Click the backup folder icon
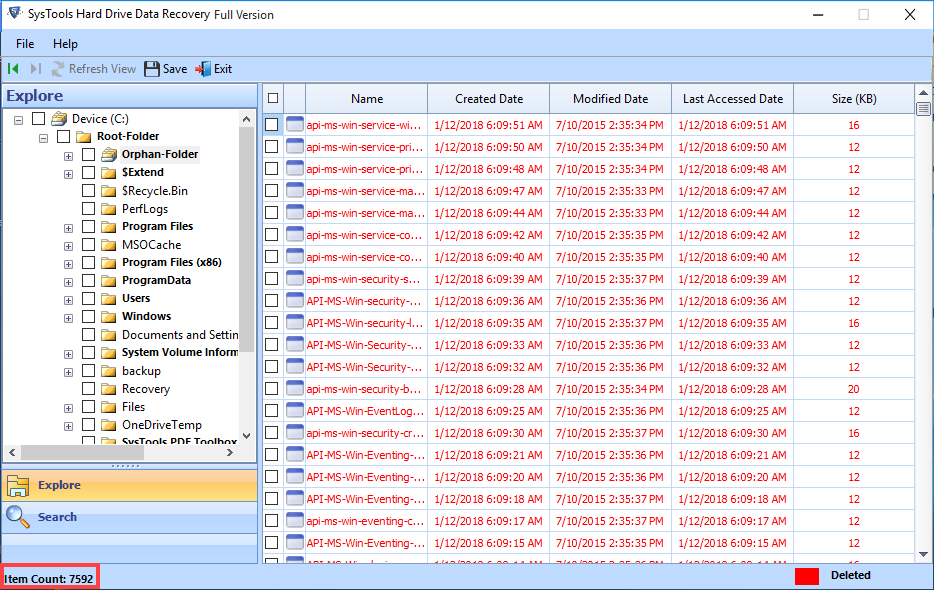934x590 pixels. click(108, 371)
